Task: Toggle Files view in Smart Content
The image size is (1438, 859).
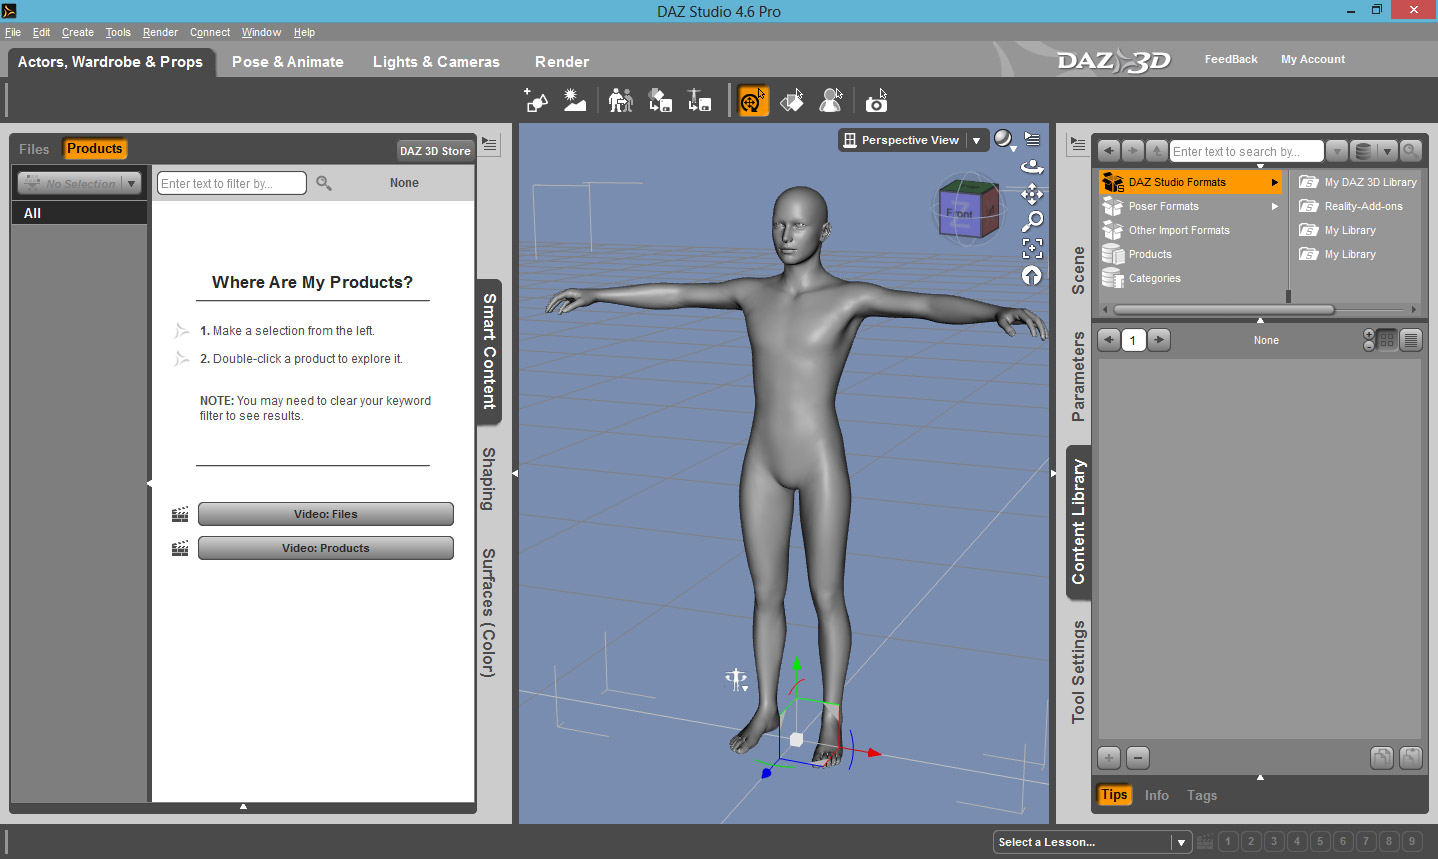Action: (x=34, y=149)
